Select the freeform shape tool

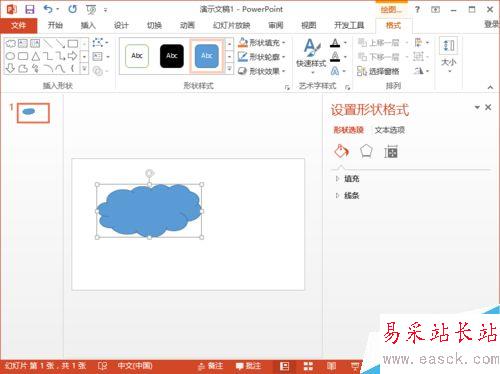point(23,68)
